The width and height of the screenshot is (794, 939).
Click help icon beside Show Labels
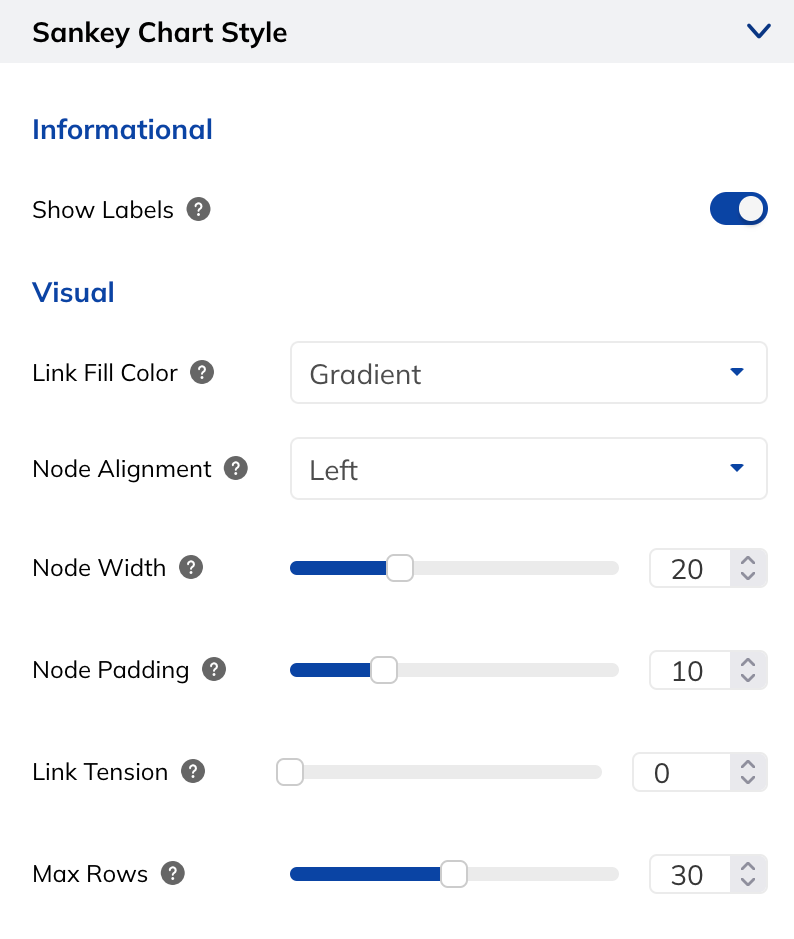[x=198, y=210]
